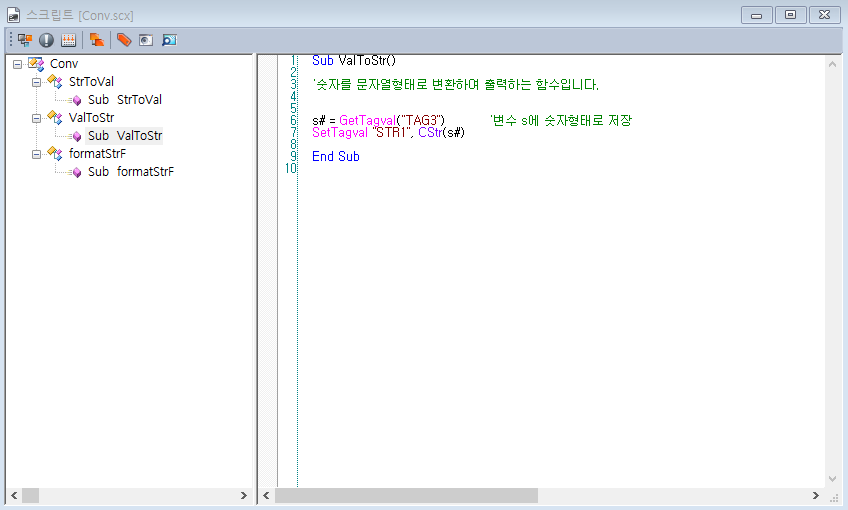
Task: Select the ValToStr module label
Action: 91,117
